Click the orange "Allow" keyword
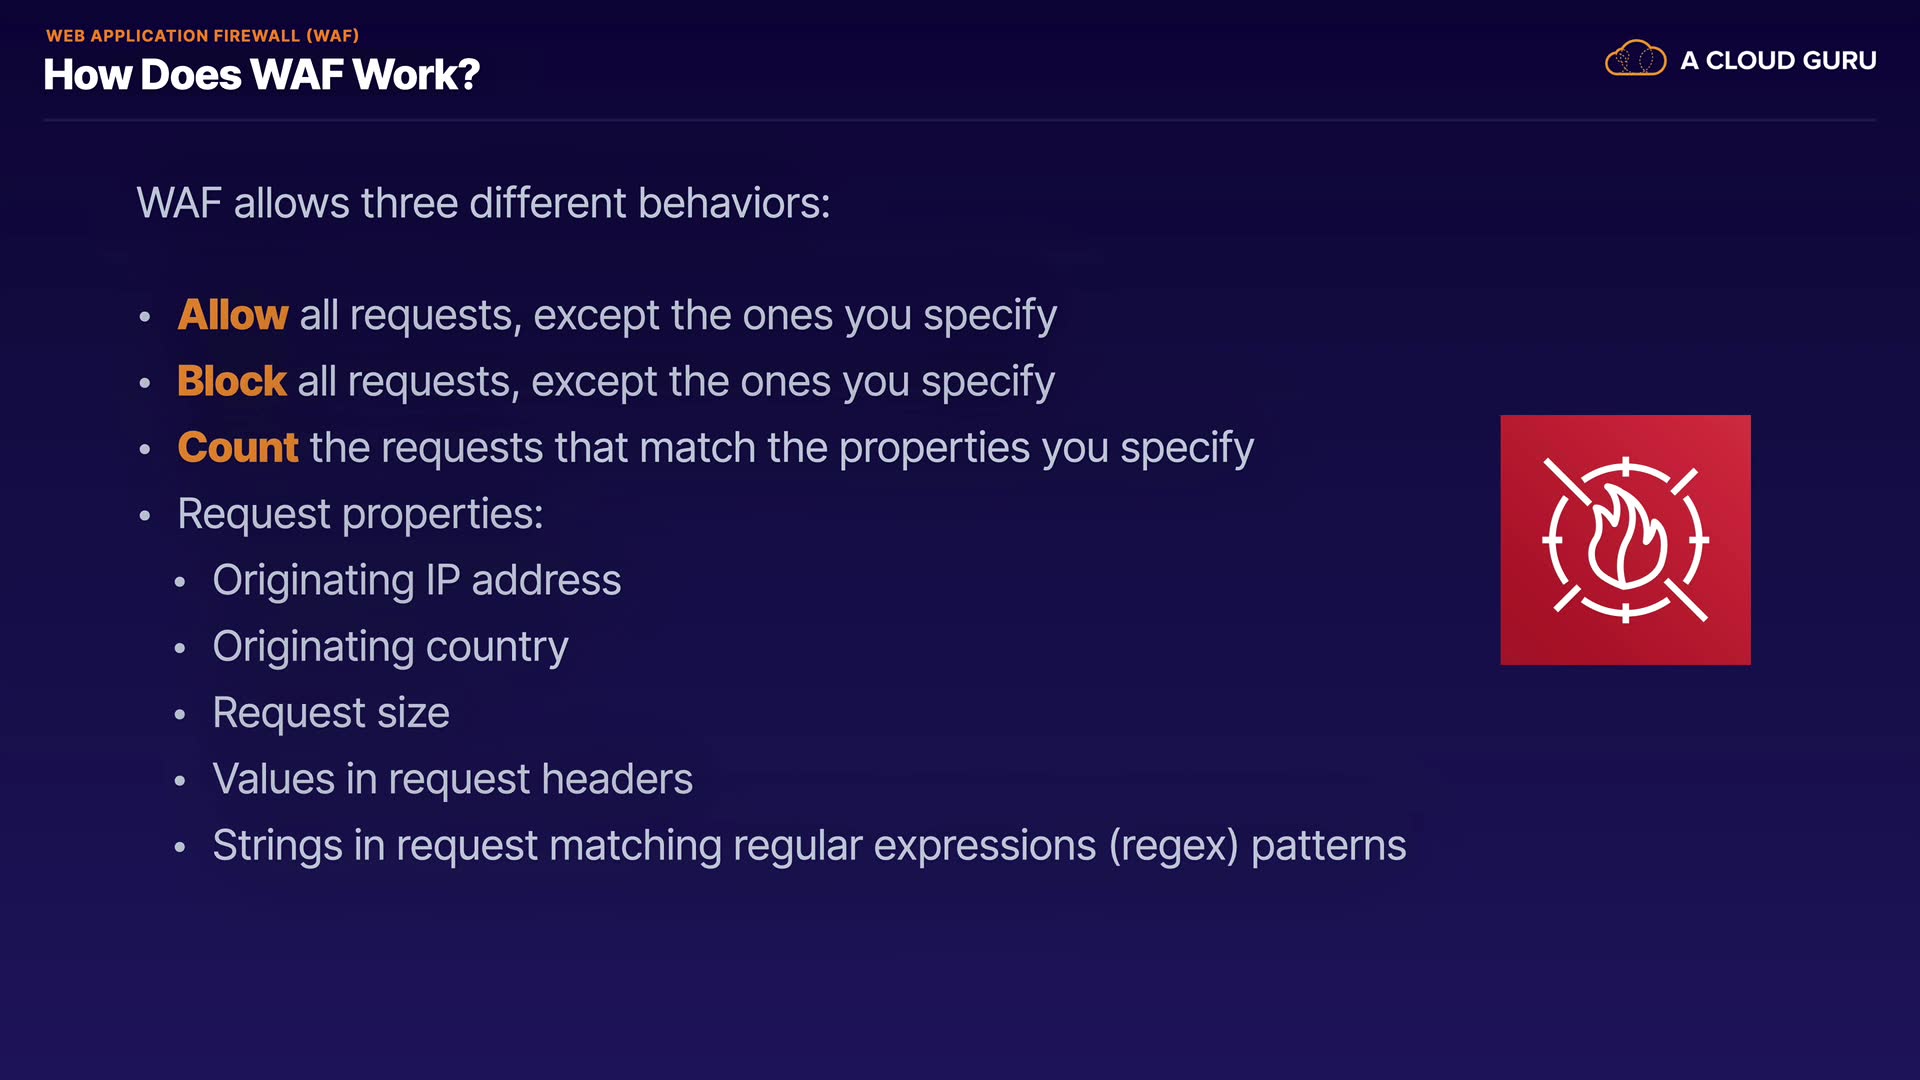Viewport: 1920px width, 1080px height. tap(233, 315)
